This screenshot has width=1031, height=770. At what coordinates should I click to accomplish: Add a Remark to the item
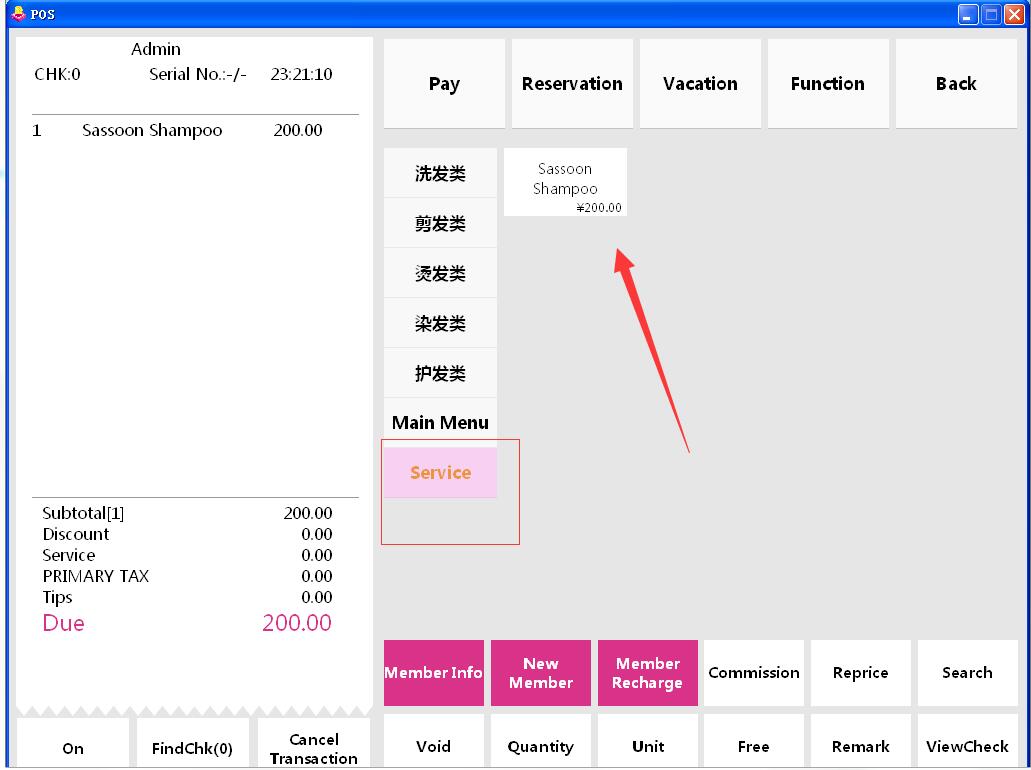point(861,742)
